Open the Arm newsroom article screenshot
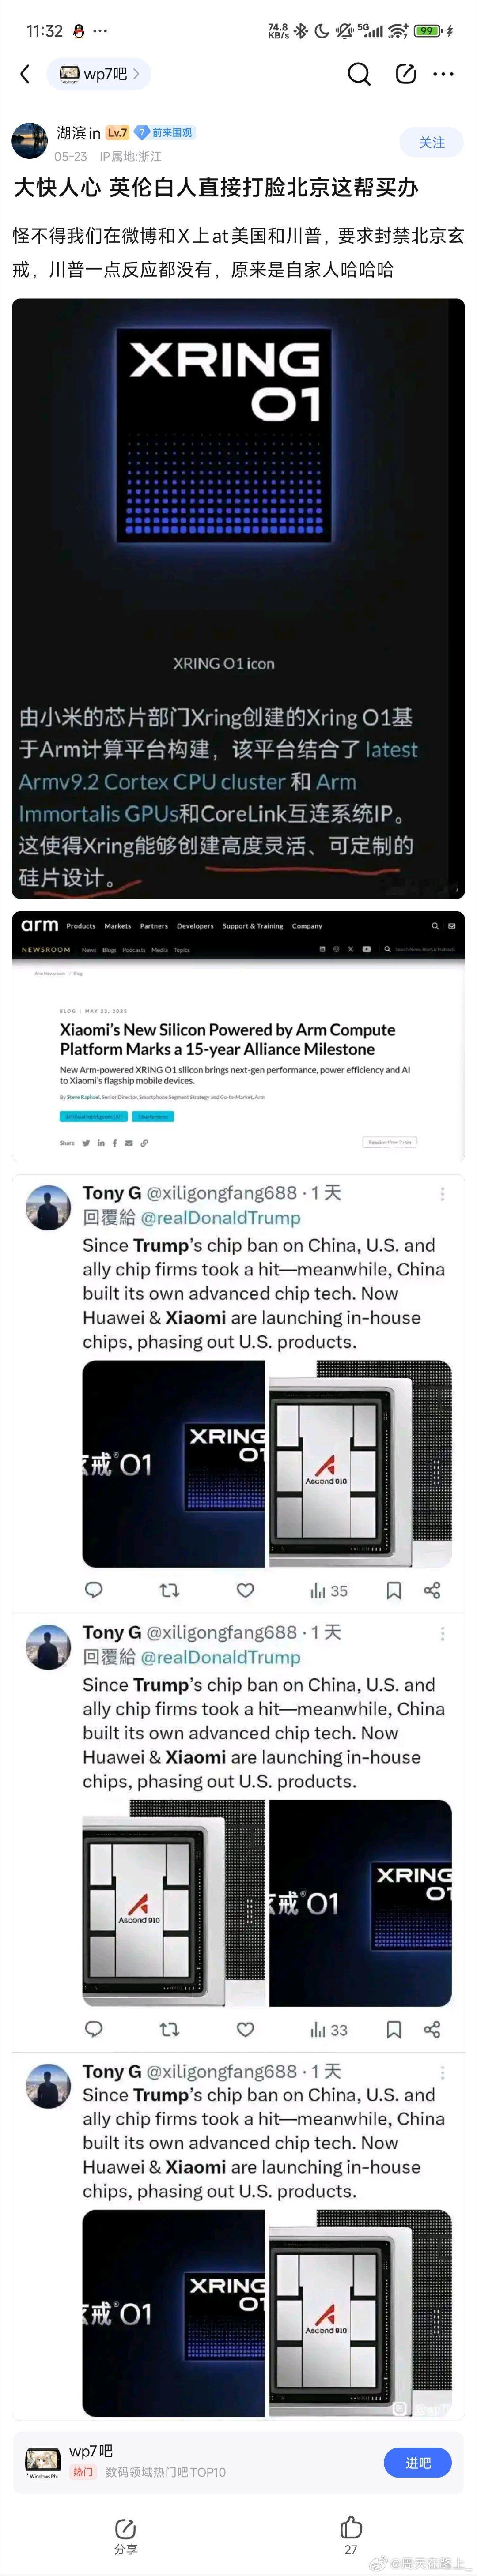This screenshot has height=2576, width=477. [x=238, y=1036]
